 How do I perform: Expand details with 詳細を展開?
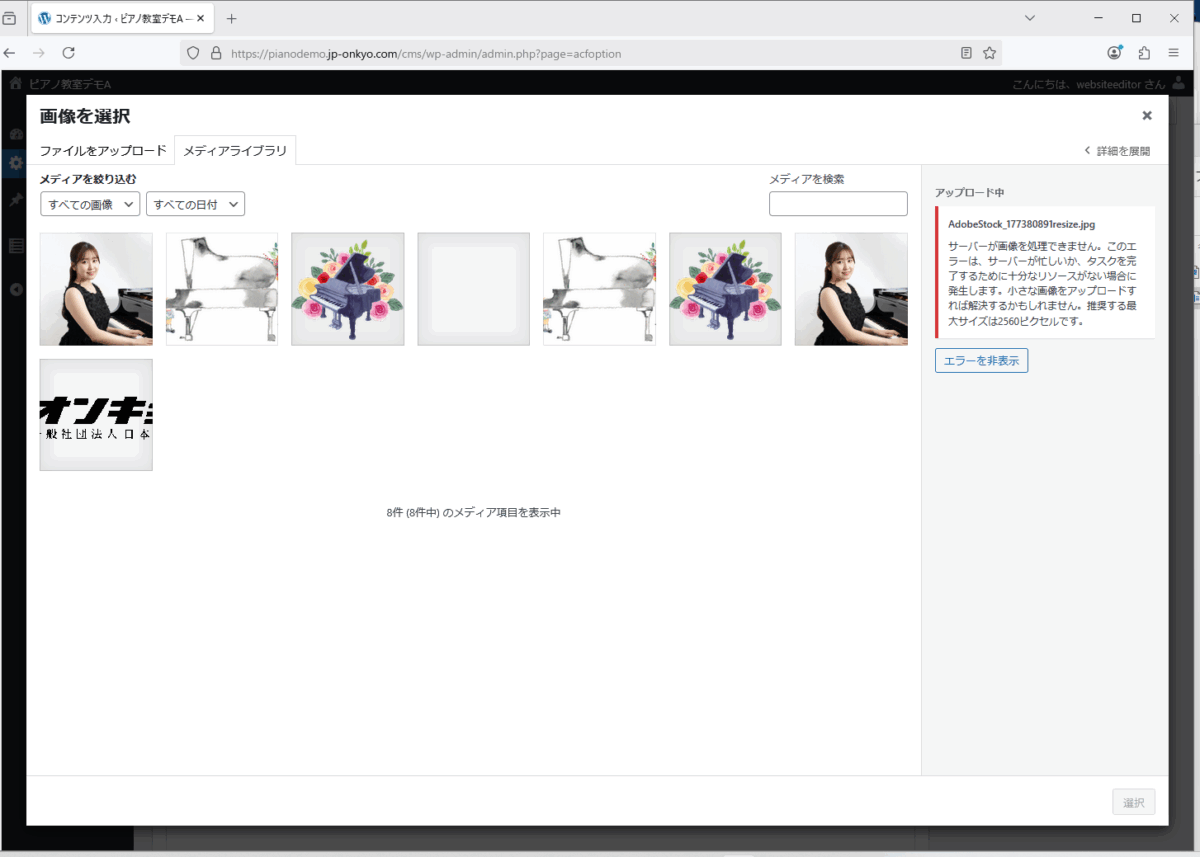pyautogui.click(x=1117, y=151)
